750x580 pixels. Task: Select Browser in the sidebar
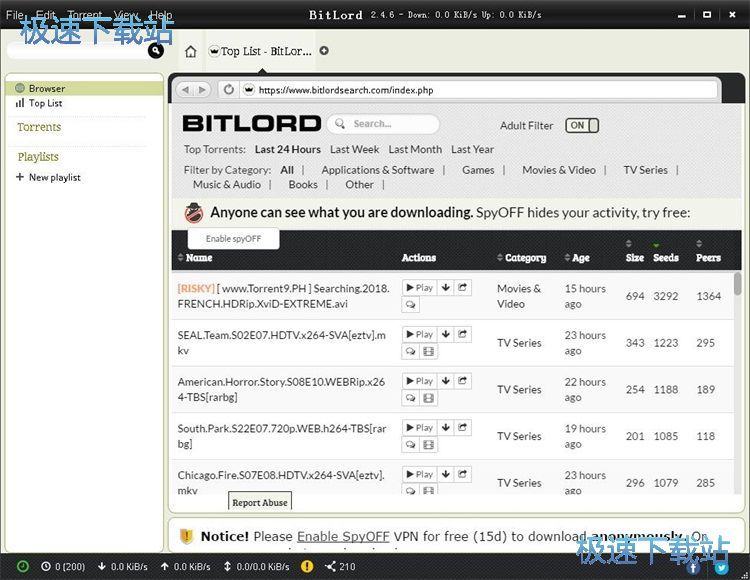pyautogui.click(x=85, y=88)
